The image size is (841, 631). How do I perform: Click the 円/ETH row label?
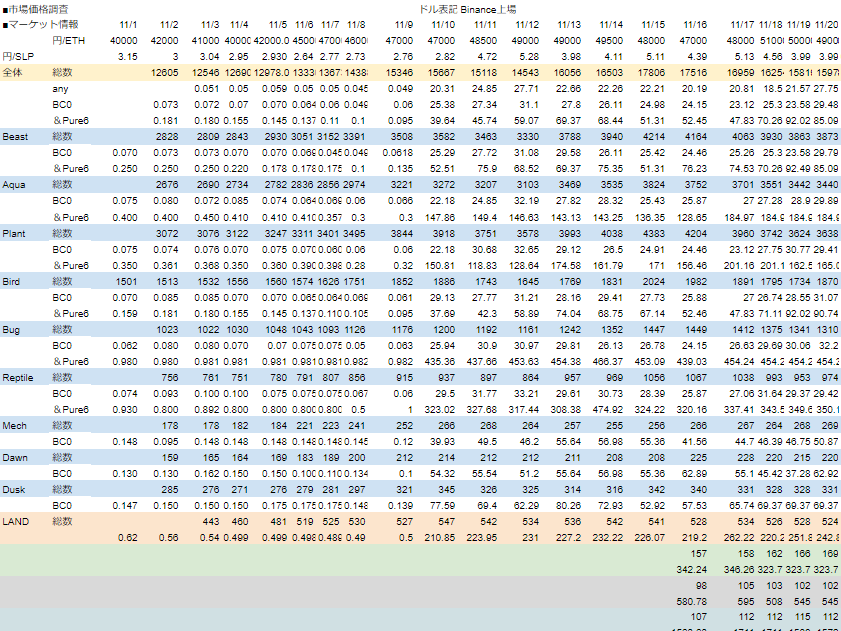point(69,40)
